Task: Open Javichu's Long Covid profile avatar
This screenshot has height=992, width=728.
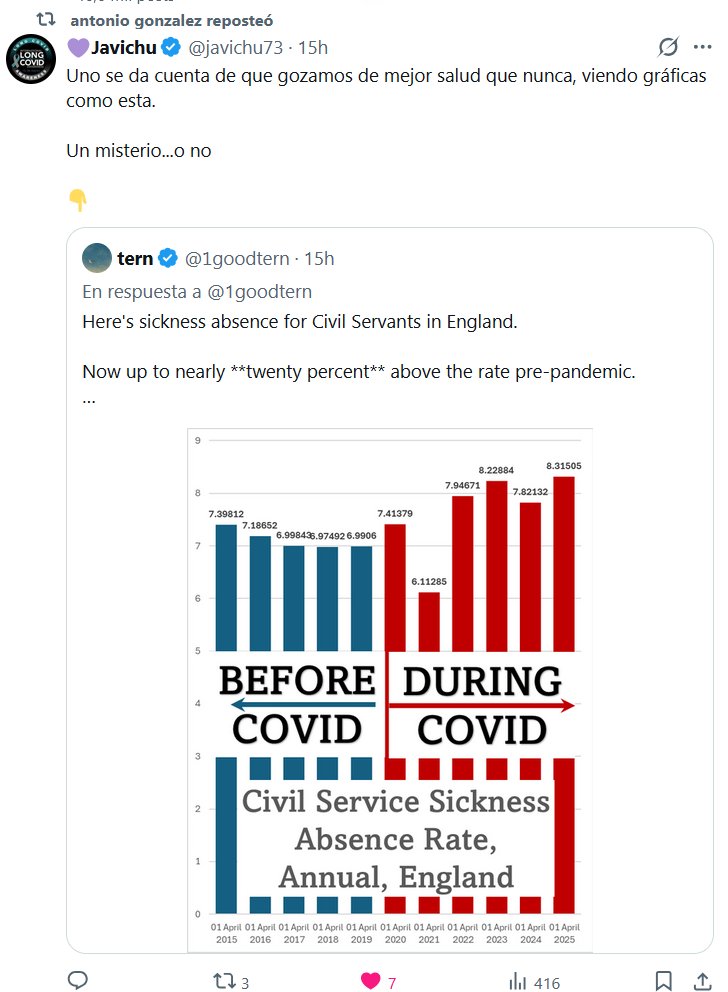Action: pyautogui.click(x=31, y=57)
